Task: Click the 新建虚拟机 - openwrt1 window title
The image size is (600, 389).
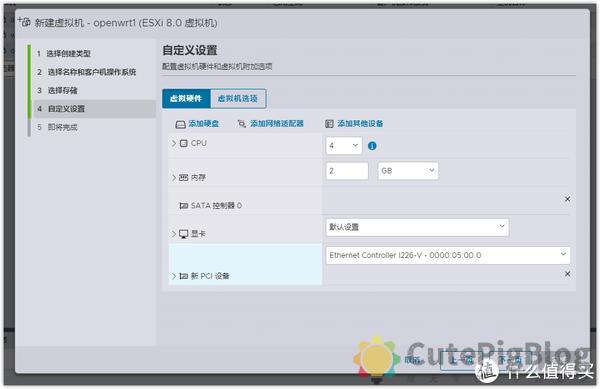Action: (126, 23)
